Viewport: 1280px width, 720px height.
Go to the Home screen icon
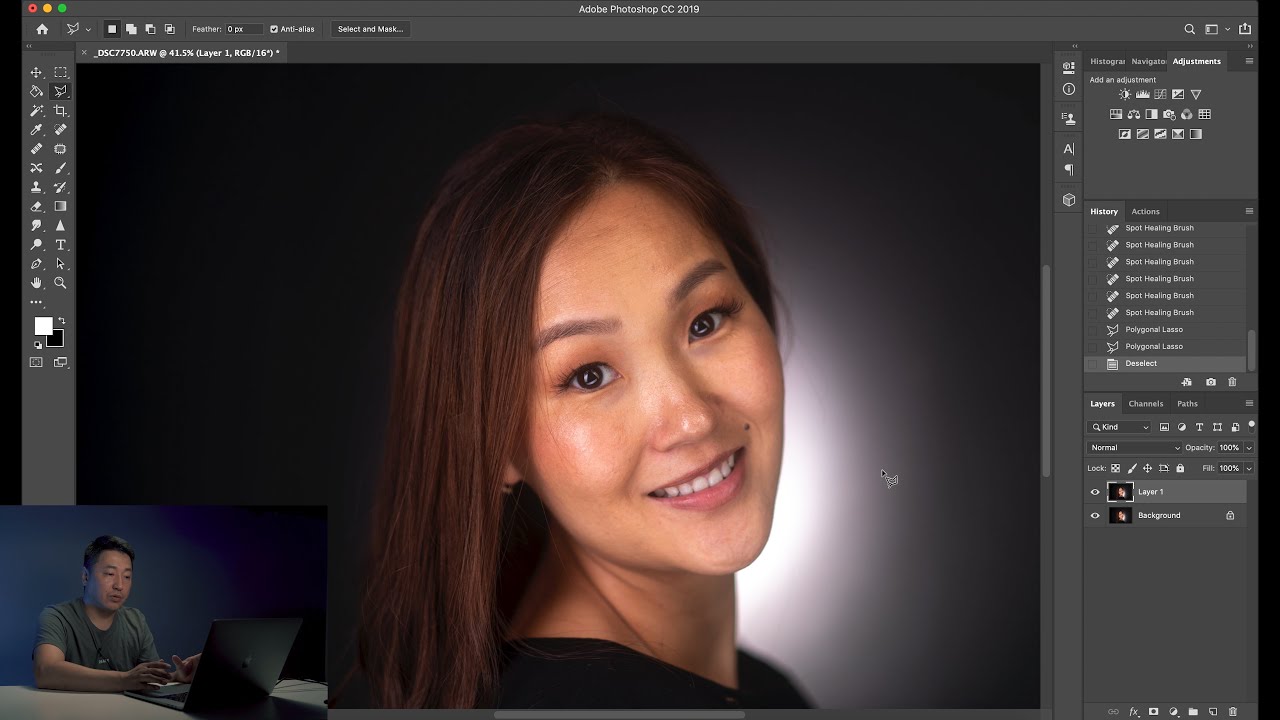click(x=41, y=29)
